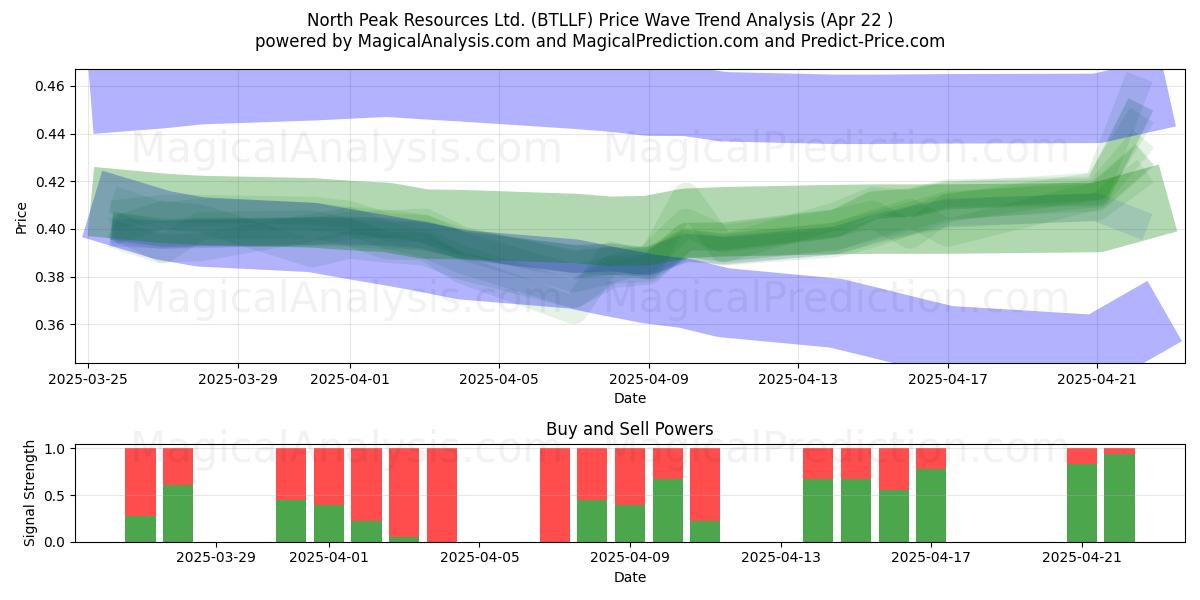Screen dimensions: 1200x600
Task: Click the 2025-04-09 date tick under price chart
Action: (x=649, y=379)
